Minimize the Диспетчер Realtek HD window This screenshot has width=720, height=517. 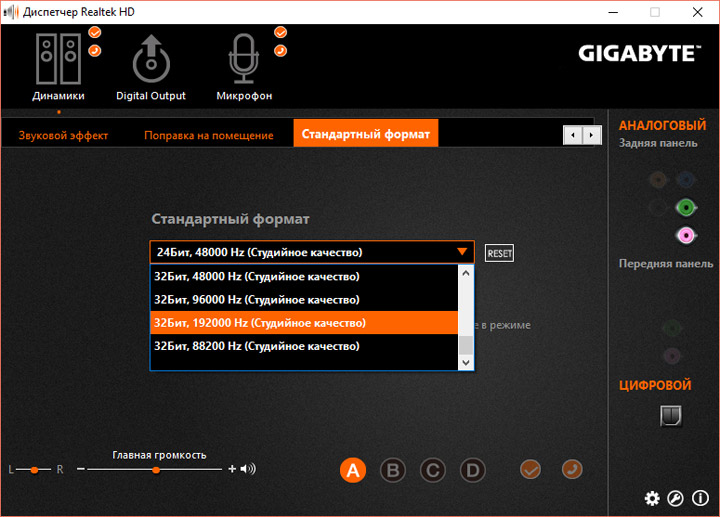tap(613, 12)
